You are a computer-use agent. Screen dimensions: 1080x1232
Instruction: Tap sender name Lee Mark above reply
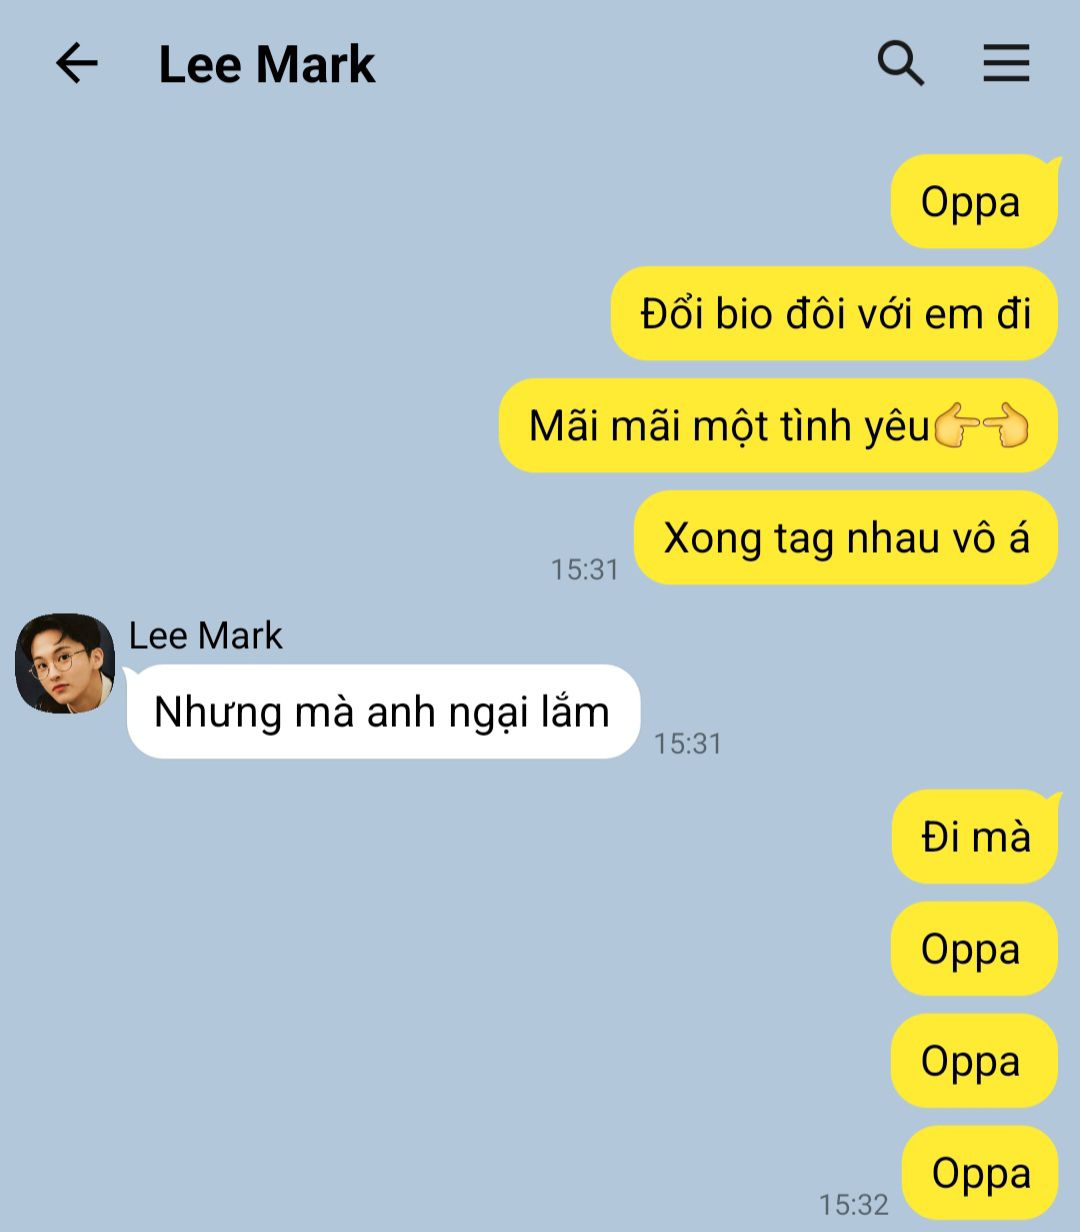205,635
